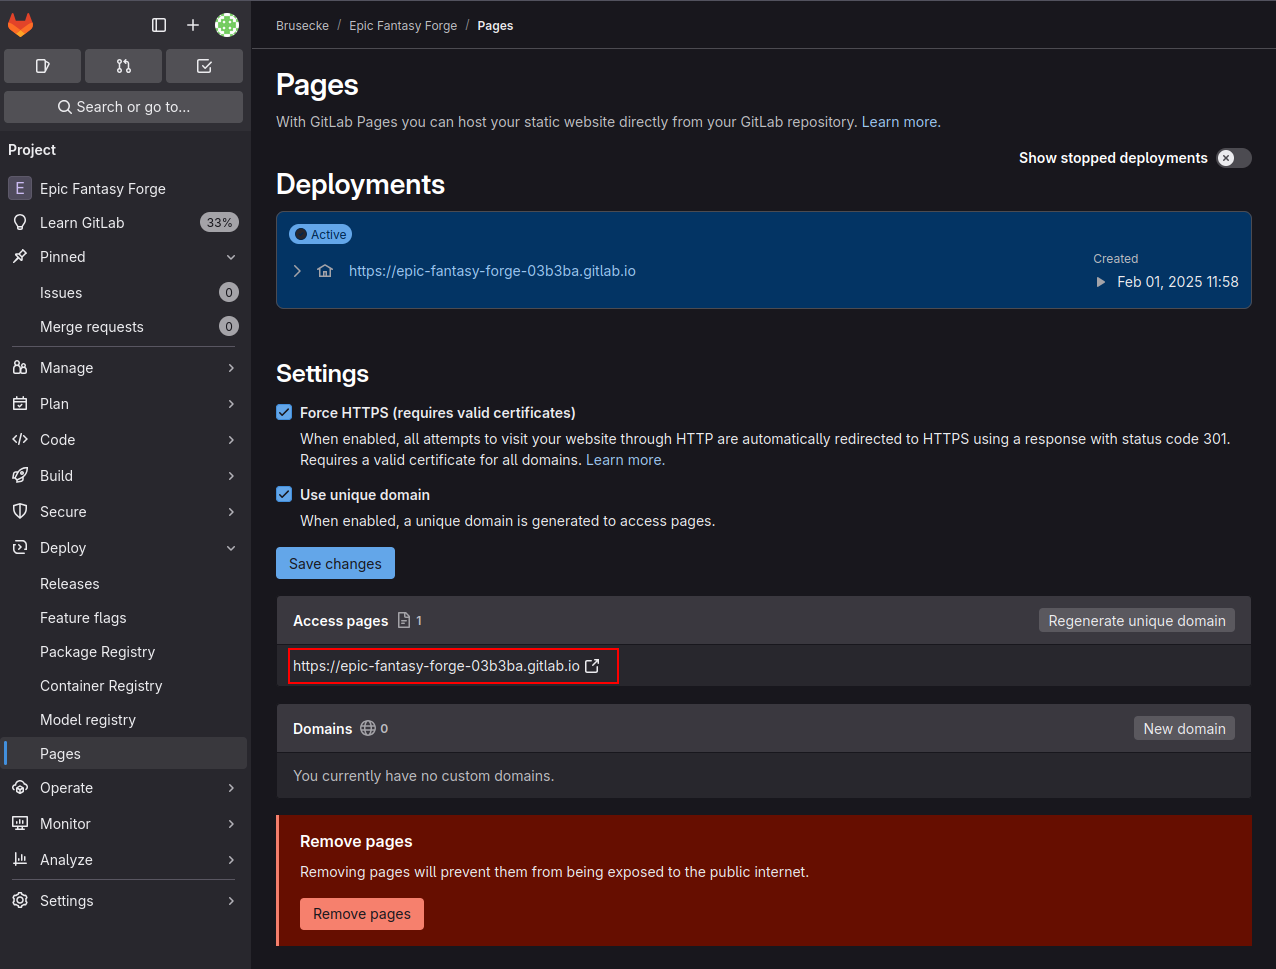
Task: Collapse the Pinned section chevron
Action: point(231,257)
